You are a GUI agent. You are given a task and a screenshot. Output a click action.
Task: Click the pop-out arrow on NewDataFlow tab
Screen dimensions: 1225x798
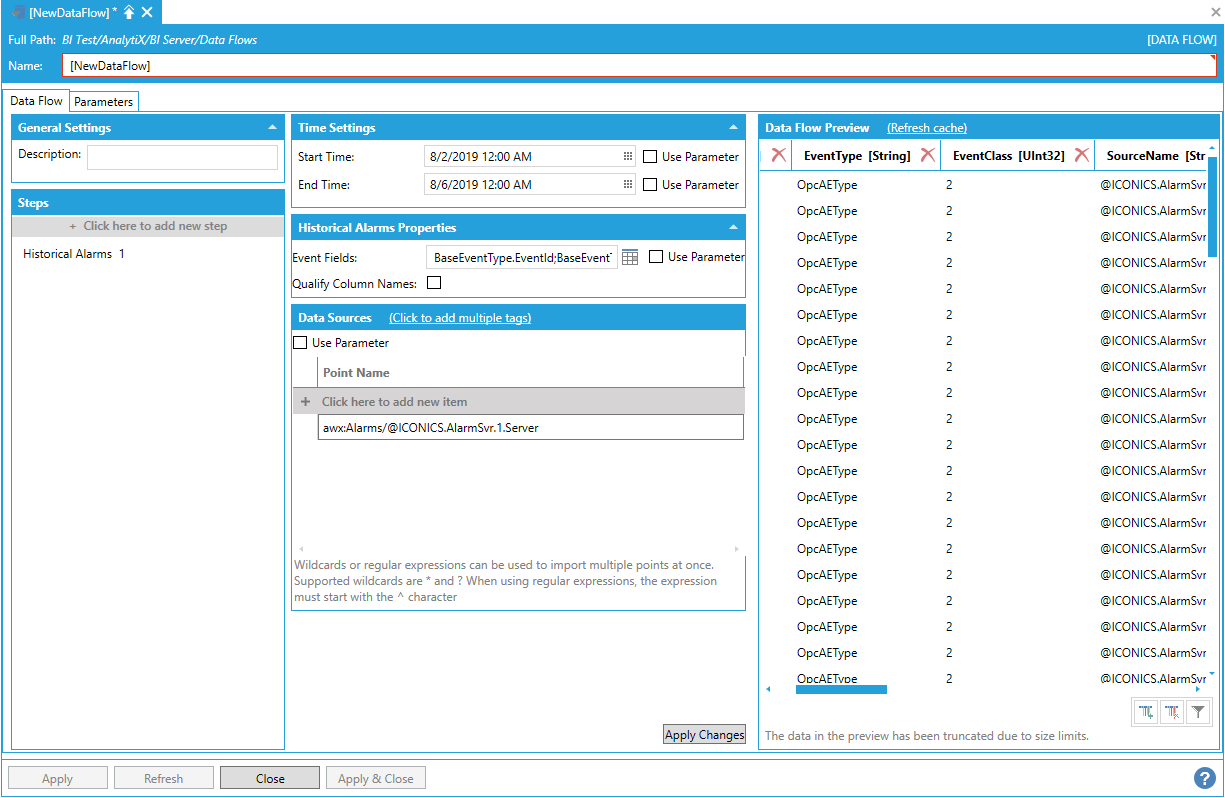coord(129,12)
